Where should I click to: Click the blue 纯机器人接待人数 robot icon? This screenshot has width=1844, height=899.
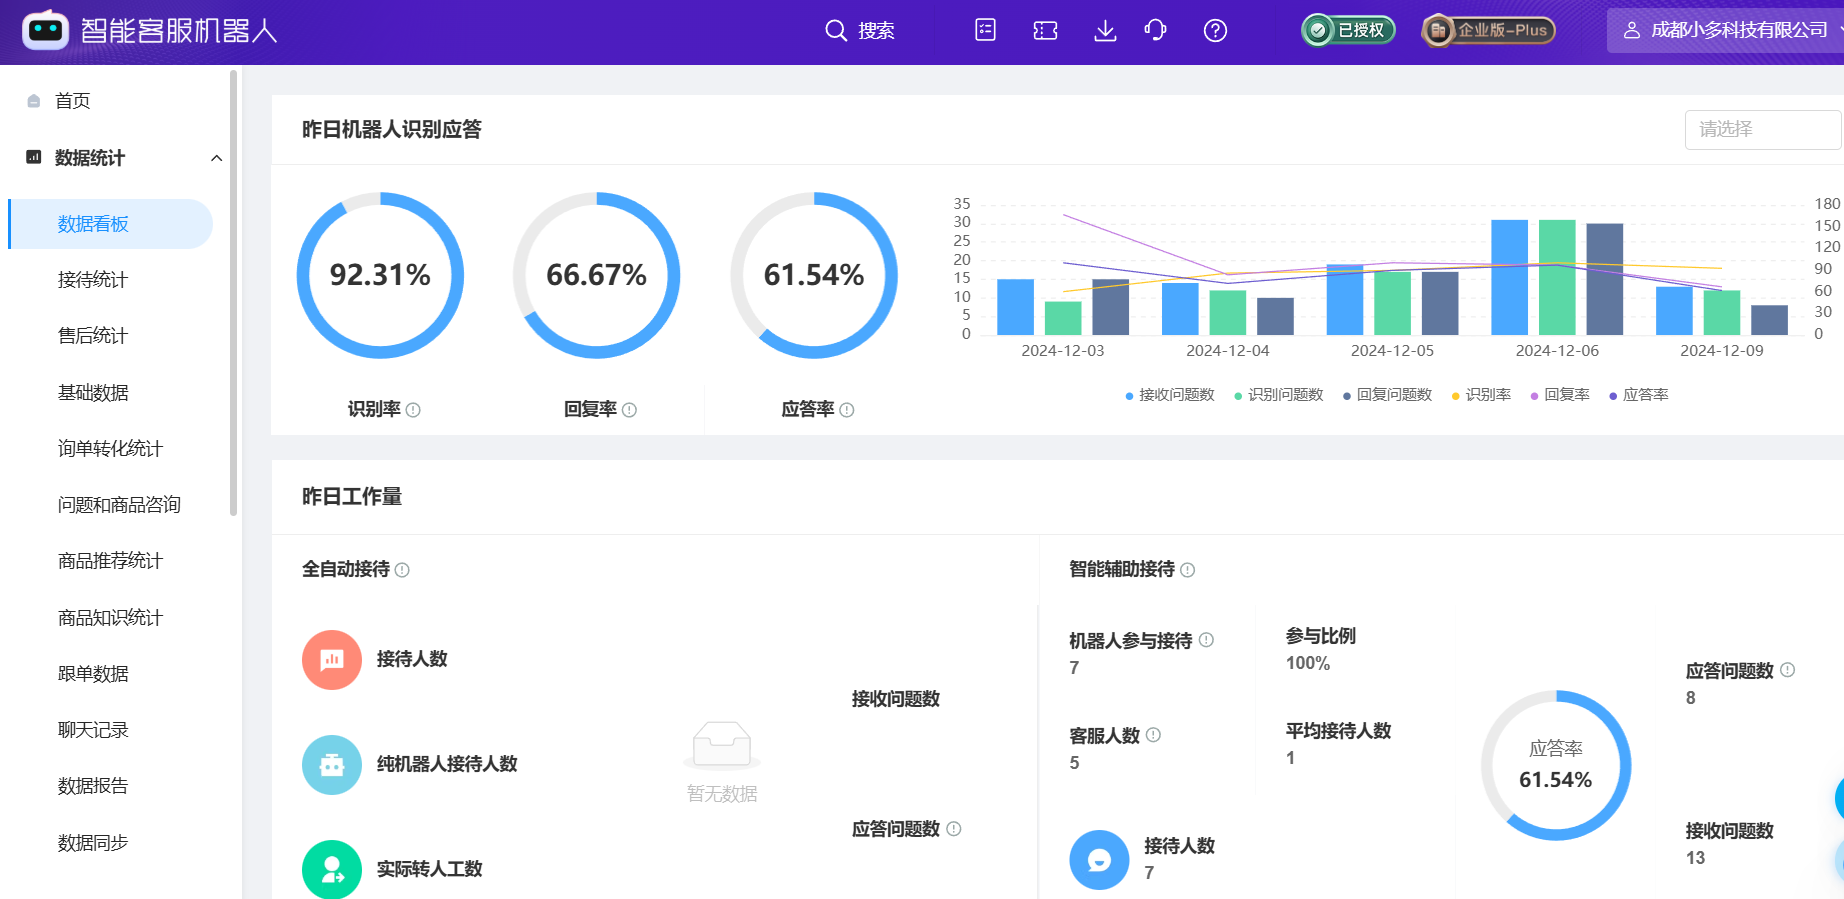point(332,765)
